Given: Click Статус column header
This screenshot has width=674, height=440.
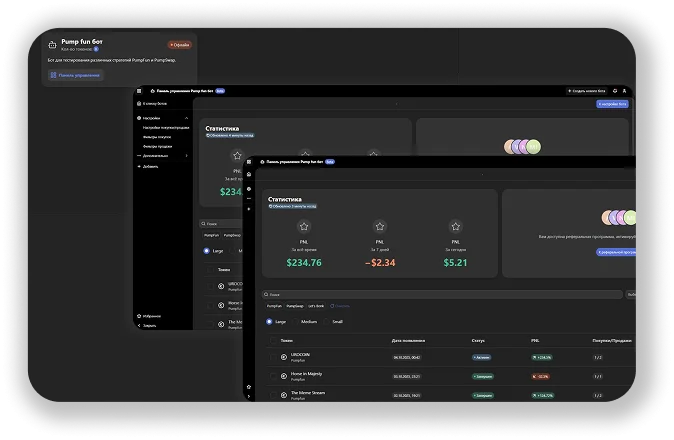Looking at the screenshot, I should pos(478,340).
